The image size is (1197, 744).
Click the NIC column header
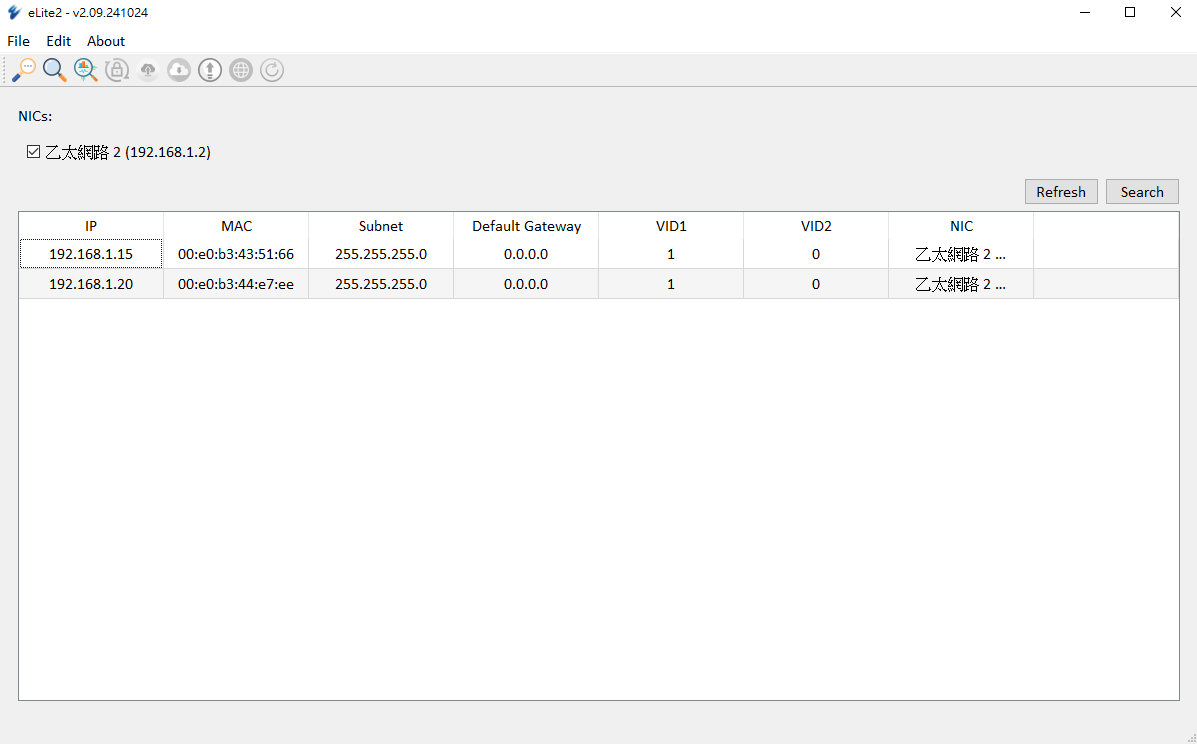coord(961,226)
